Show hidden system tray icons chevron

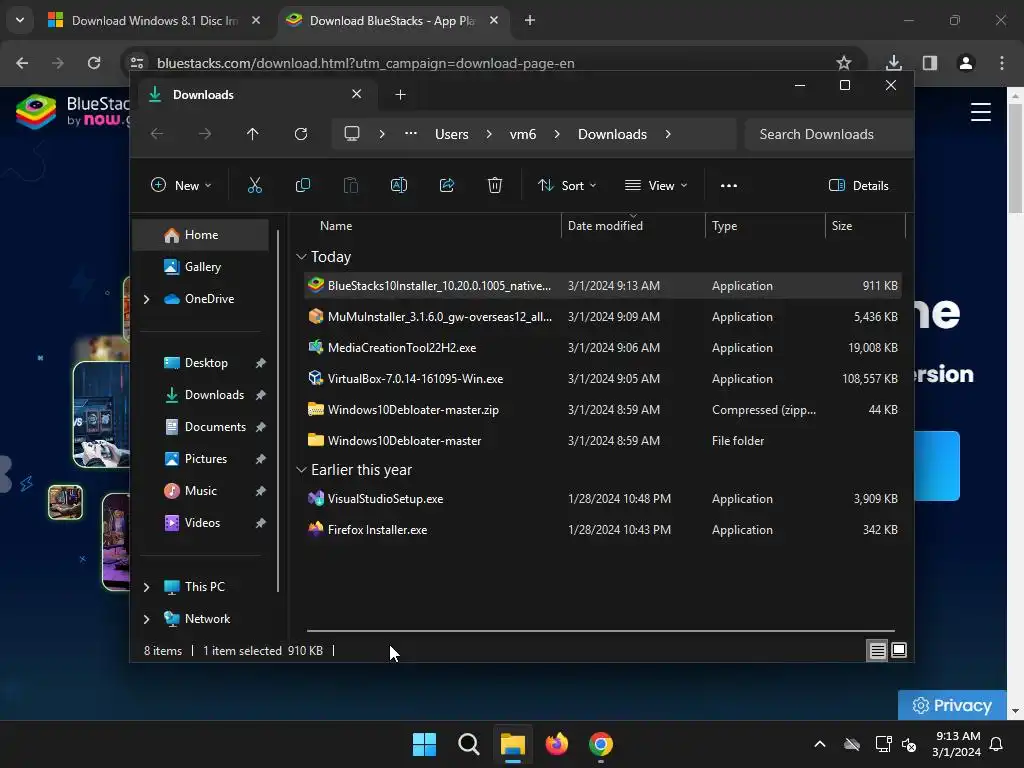(x=820, y=744)
